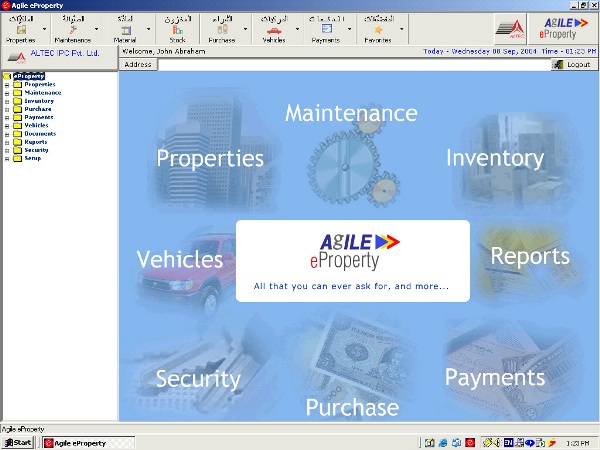Viewport: 600px width, 450px height.
Task: Click the red eProperty quick launch icon
Action: tap(470, 443)
